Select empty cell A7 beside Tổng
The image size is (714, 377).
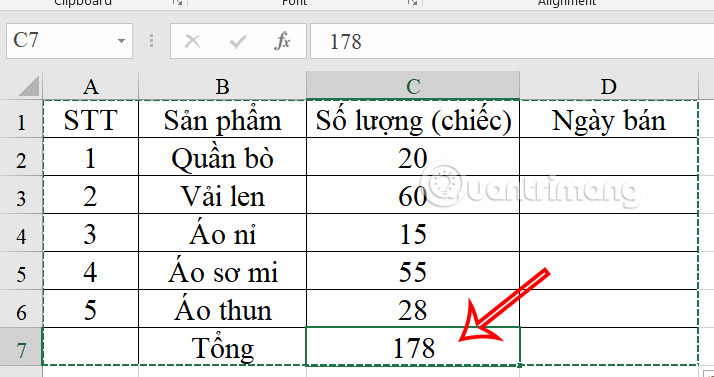91,346
